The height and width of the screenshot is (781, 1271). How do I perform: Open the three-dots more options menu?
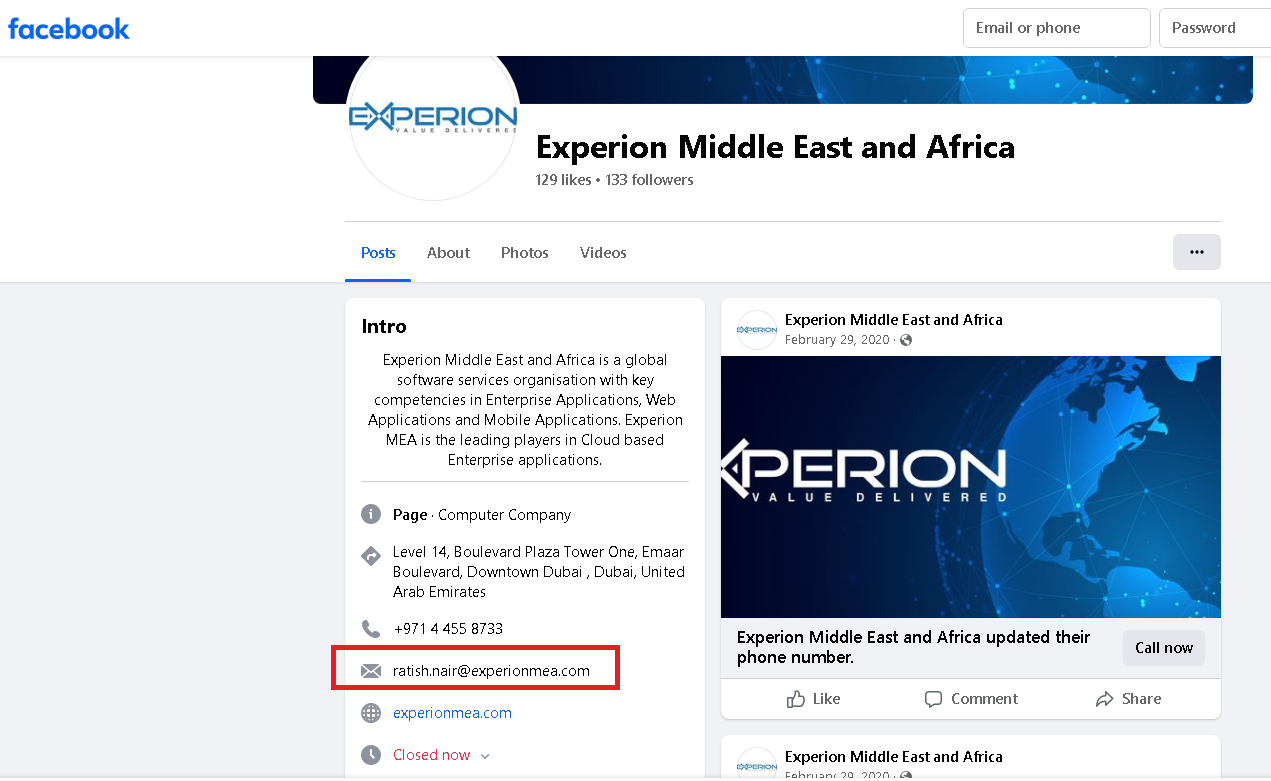tap(1196, 252)
